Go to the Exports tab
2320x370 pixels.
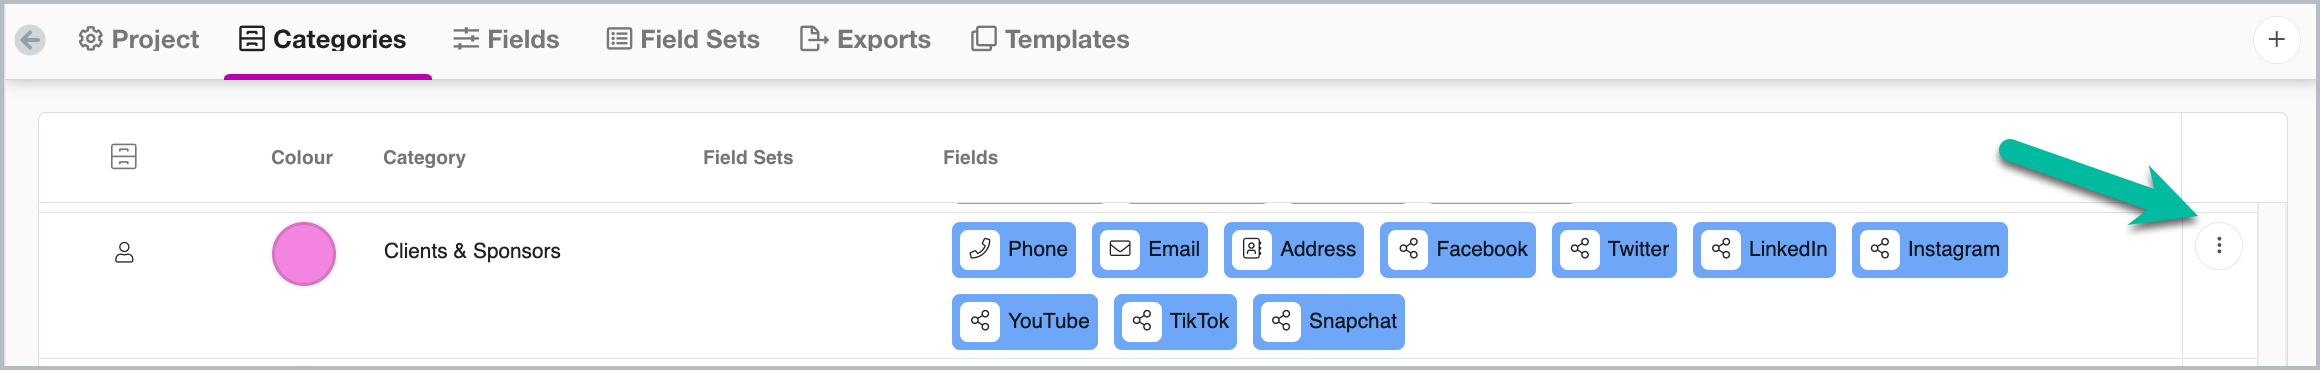865,39
